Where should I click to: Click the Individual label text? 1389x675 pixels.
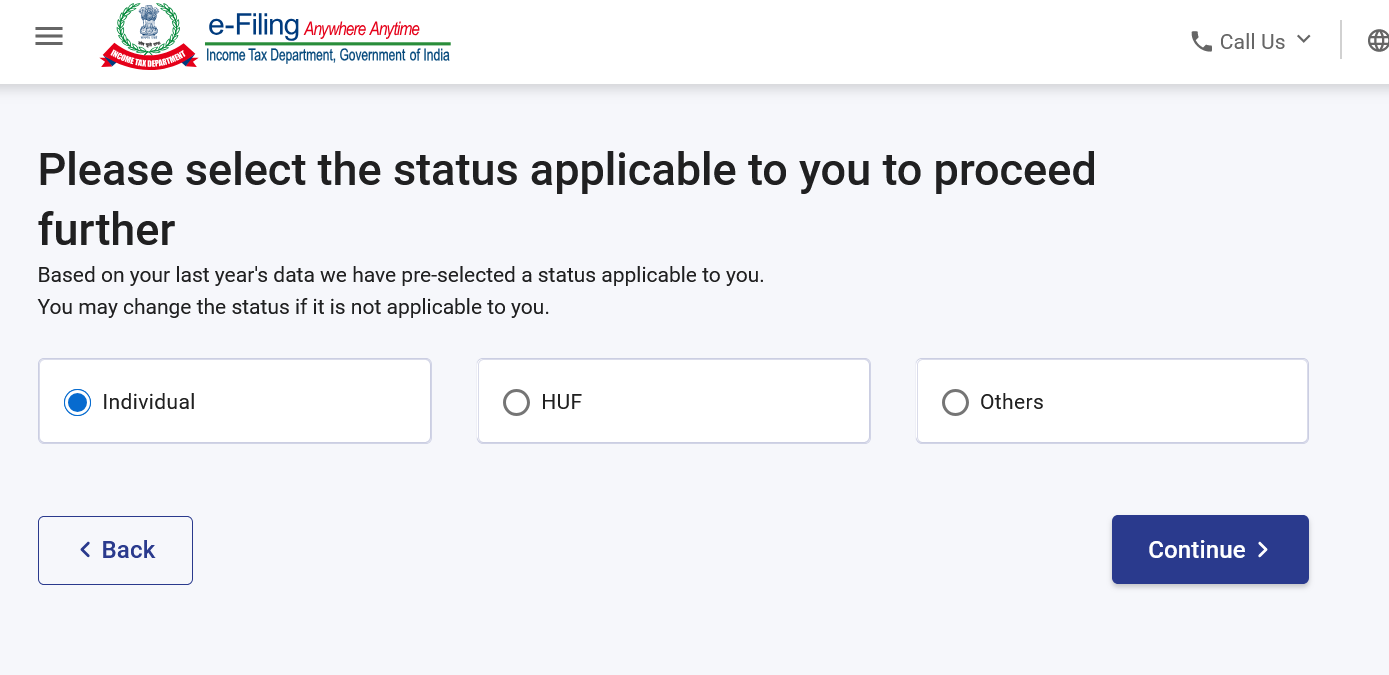149,402
